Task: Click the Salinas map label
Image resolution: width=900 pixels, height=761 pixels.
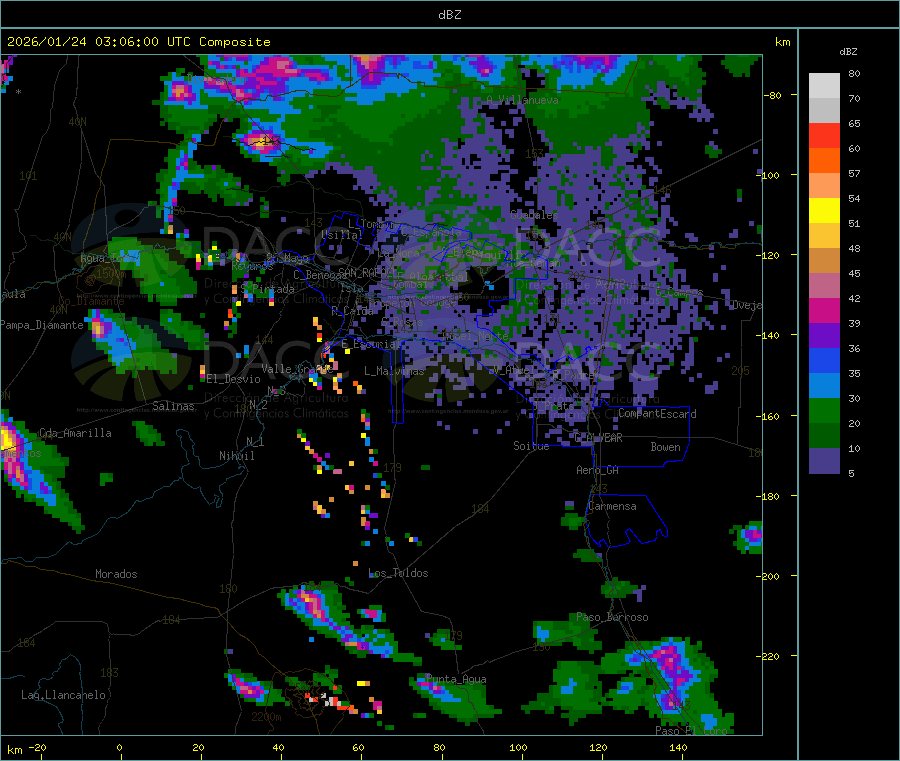Action: pyautogui.click(x=173, y=406)
